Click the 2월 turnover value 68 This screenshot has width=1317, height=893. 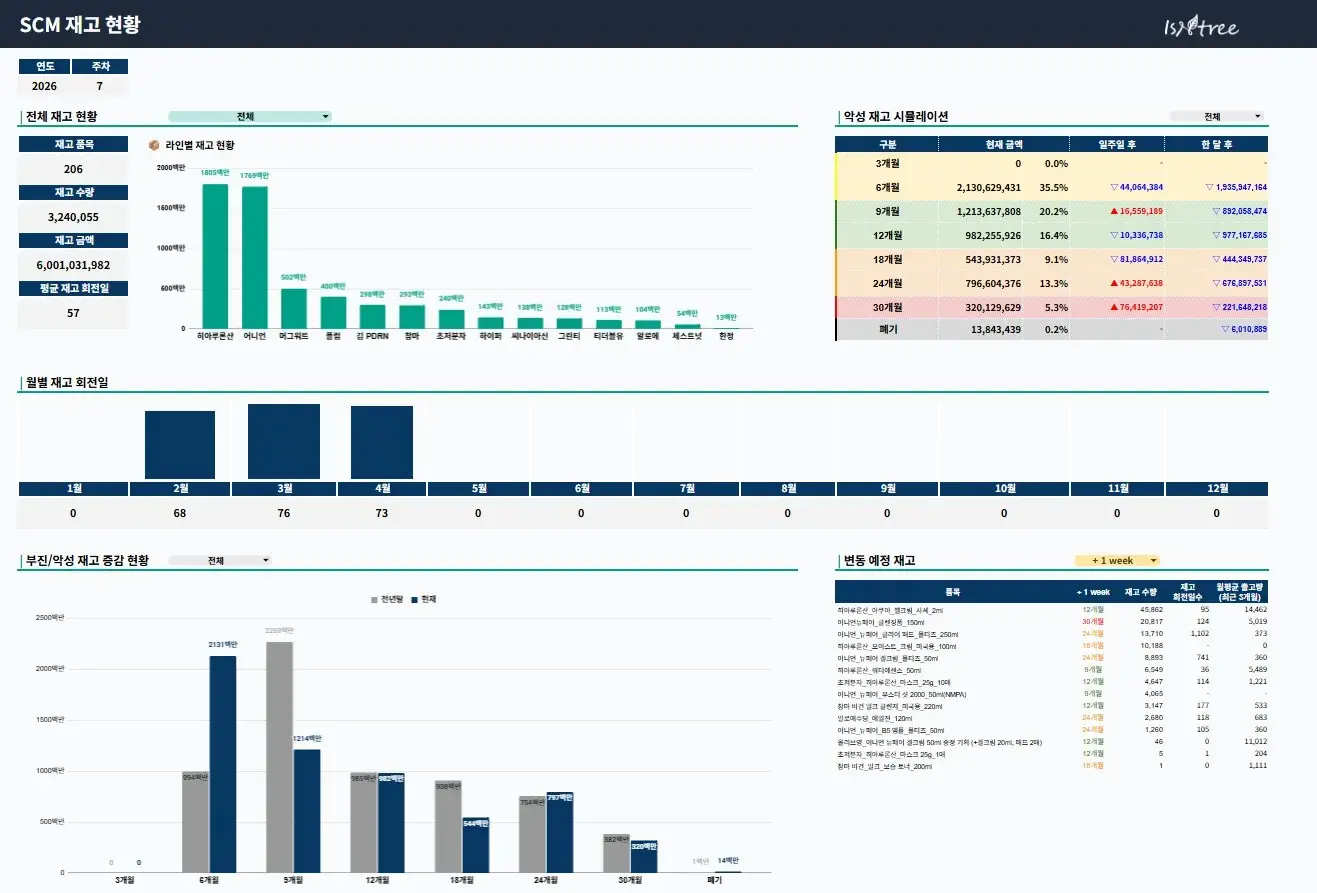pyautogui.click(x=180, y=513)
